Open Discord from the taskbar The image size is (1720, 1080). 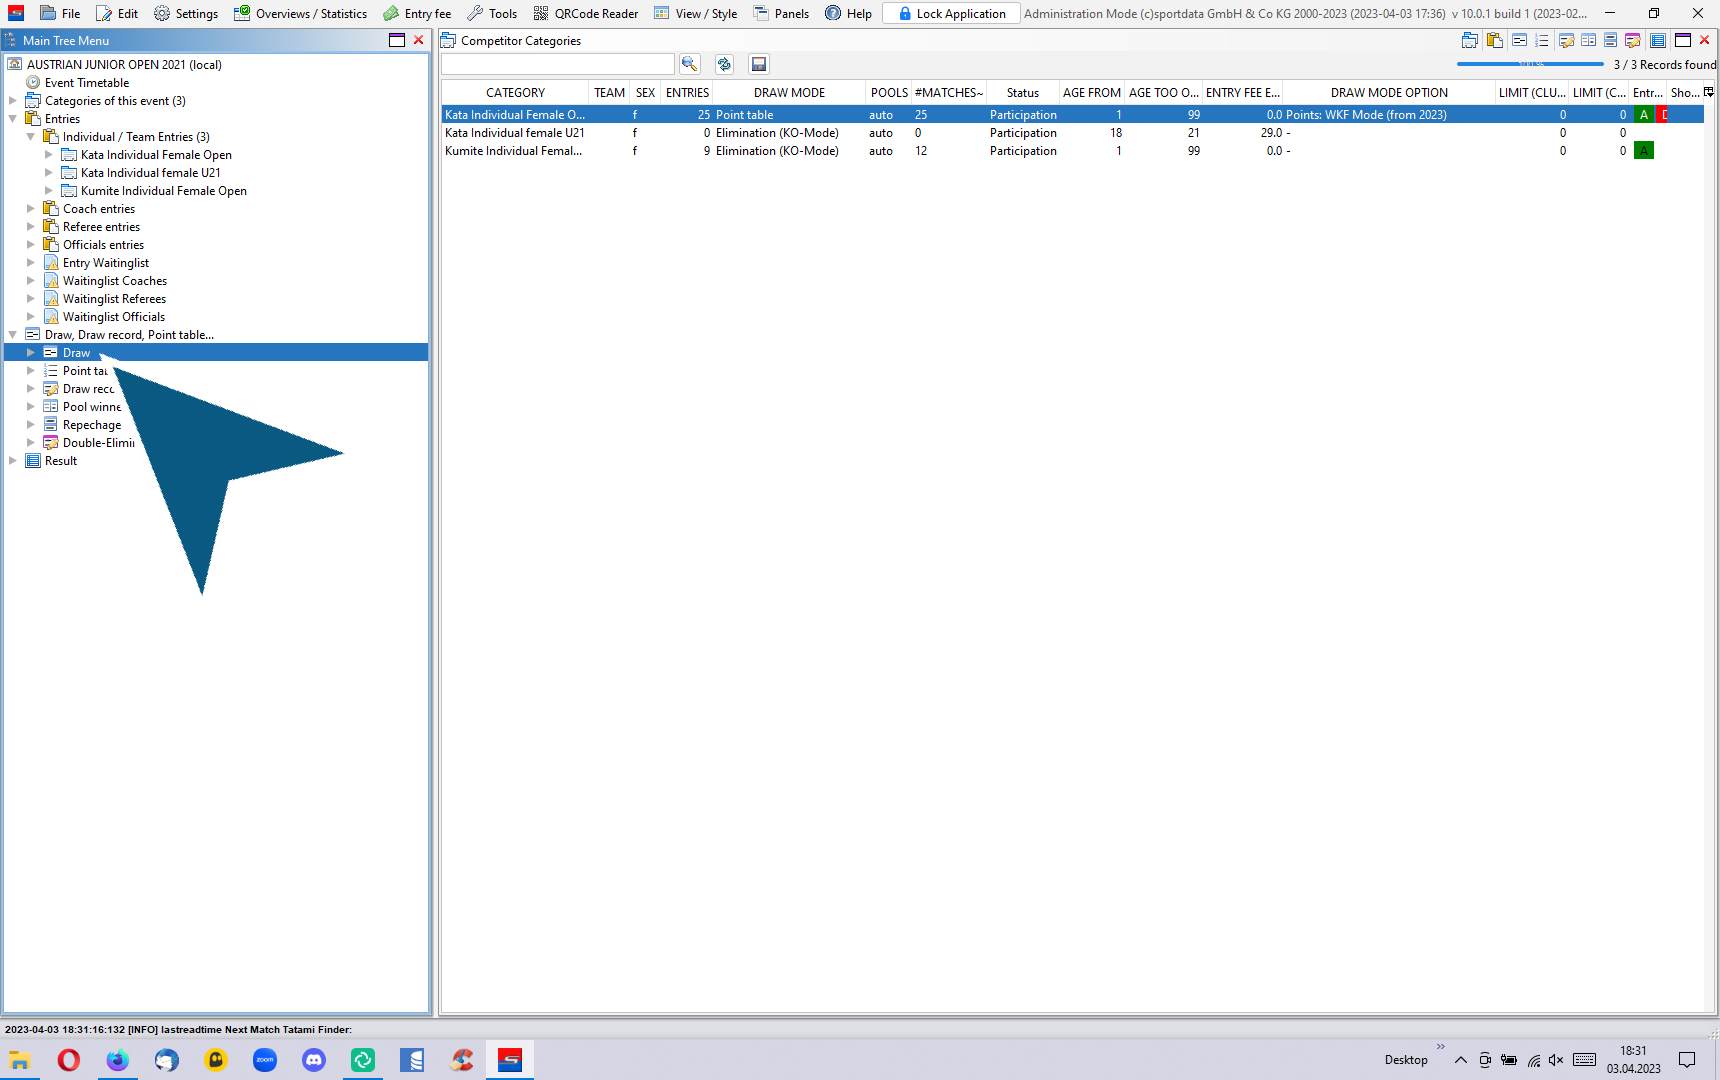[x=314, y=1060]
